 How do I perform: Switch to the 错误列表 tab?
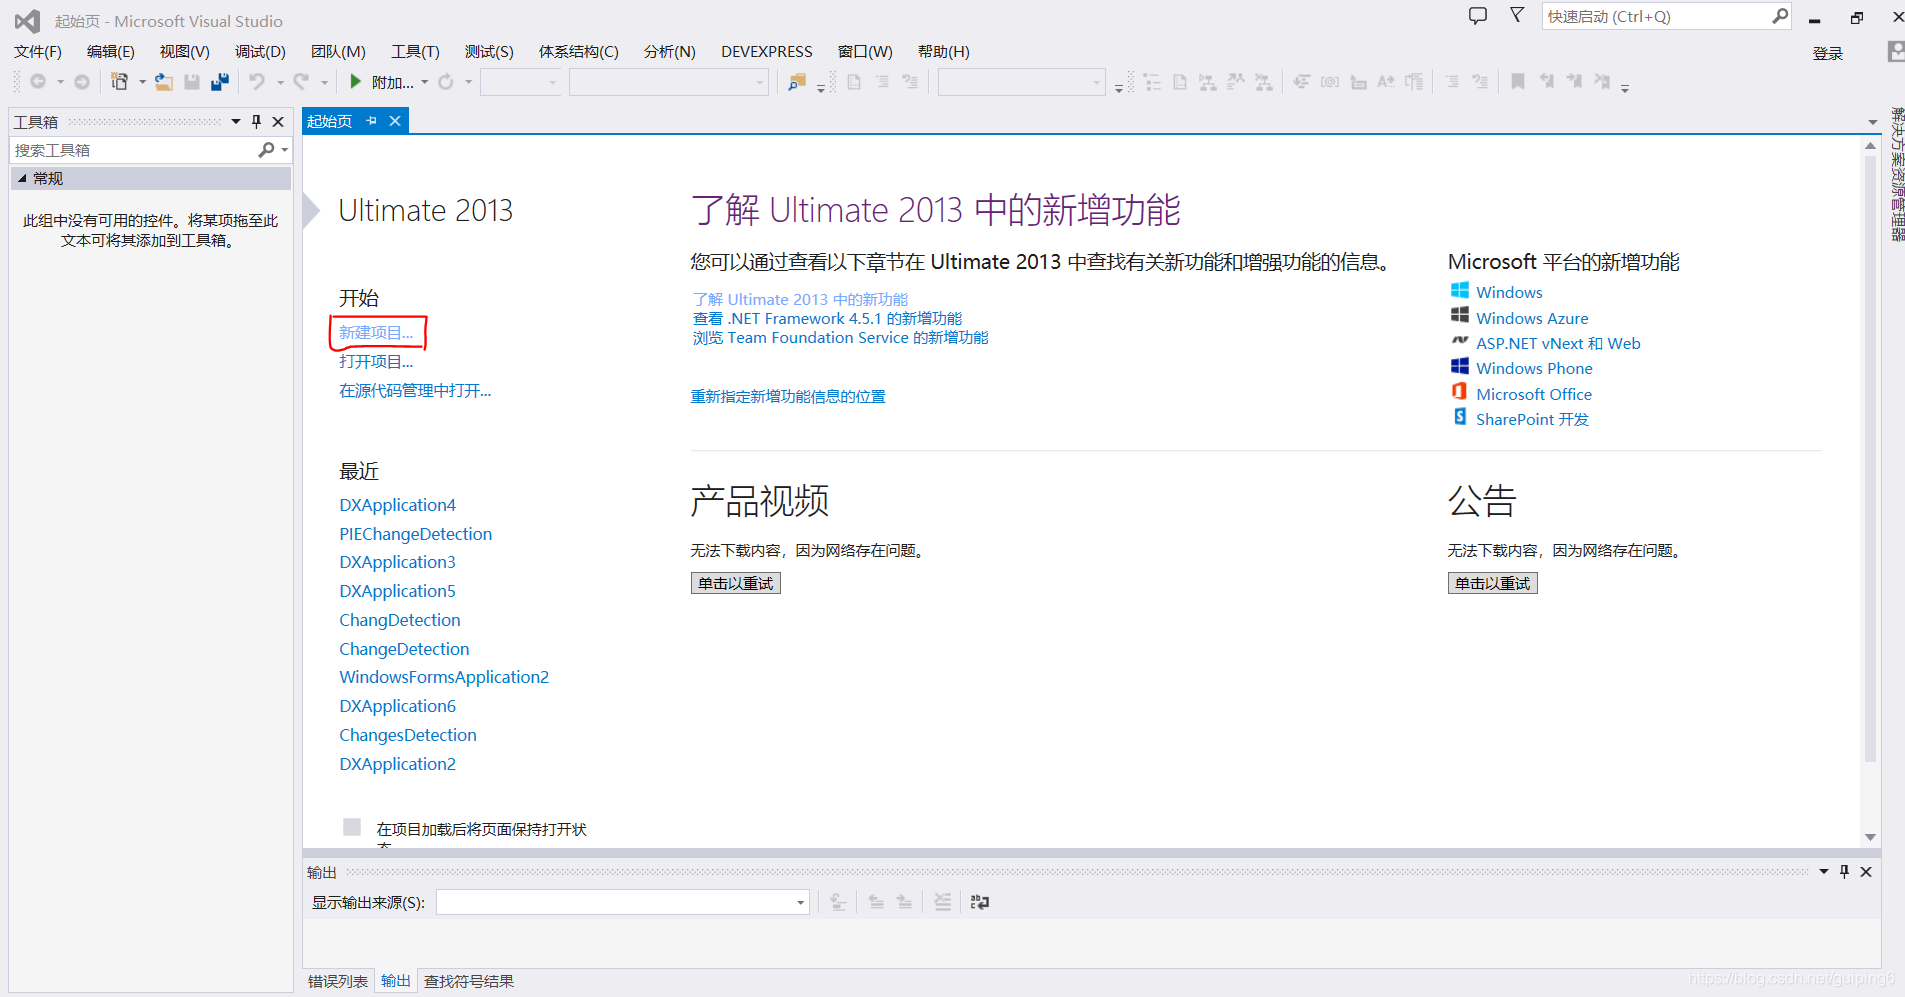338,981
